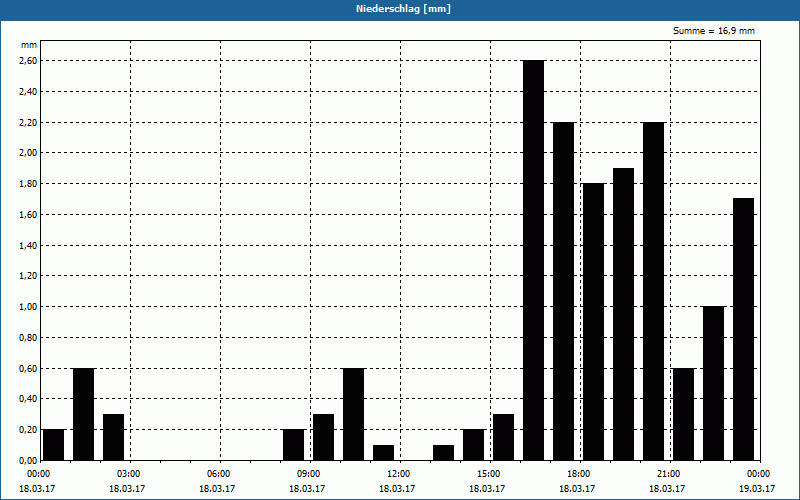Screen dimensions: 800x500
Task: Click the 0,60 mm bar between 09:00 and 12:00
Action: pos(354,414)
